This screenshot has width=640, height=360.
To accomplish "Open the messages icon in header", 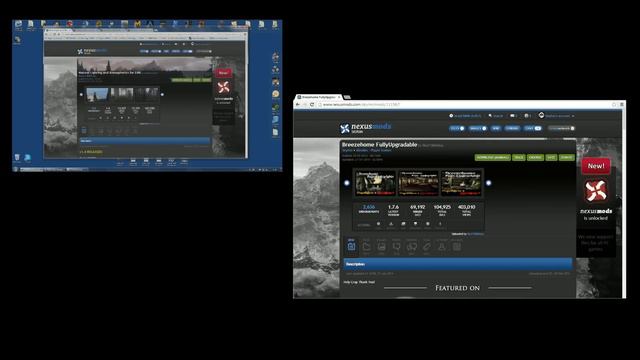I will click(513, 116).
